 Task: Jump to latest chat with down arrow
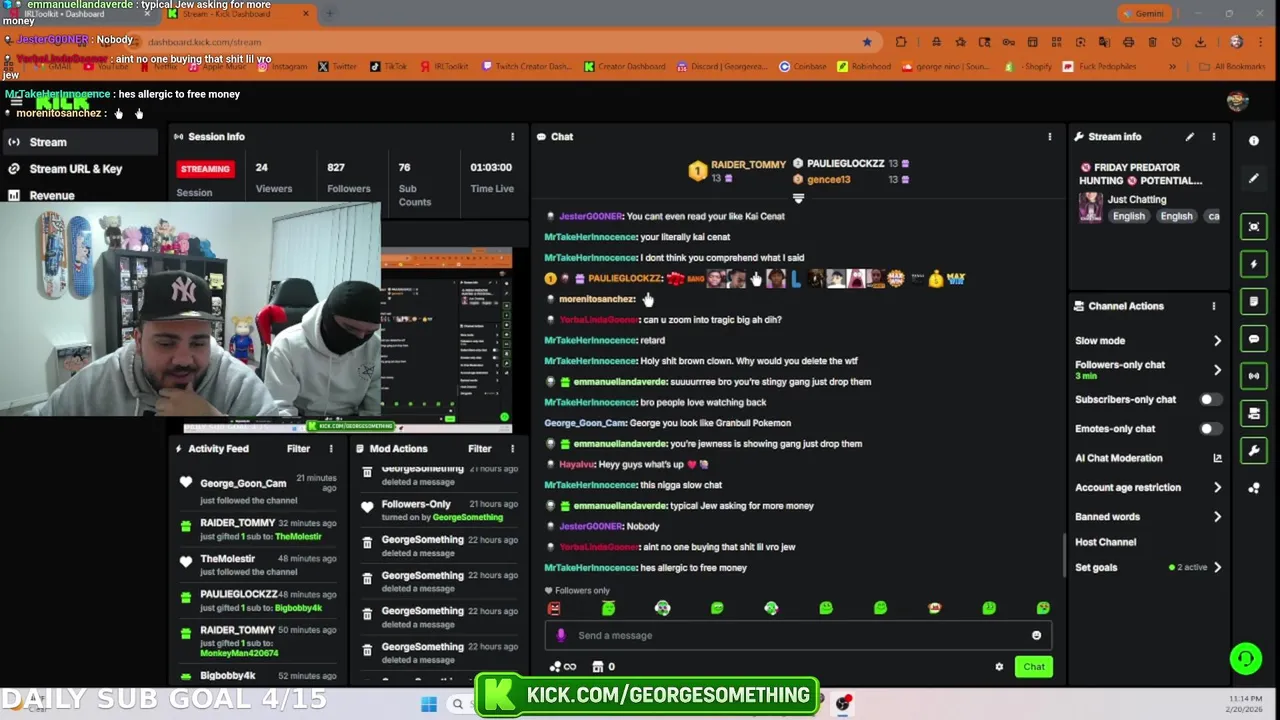(798, 198)
